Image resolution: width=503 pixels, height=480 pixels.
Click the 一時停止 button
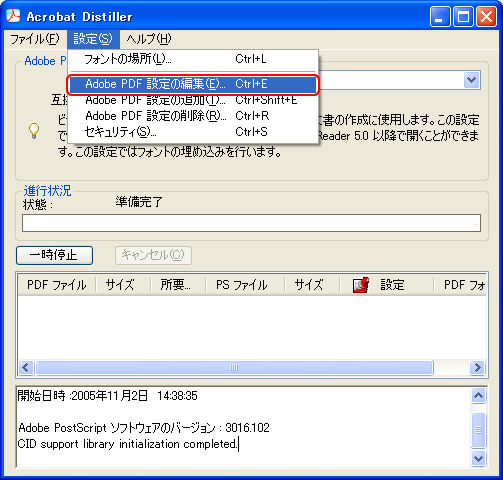point(54,255)
